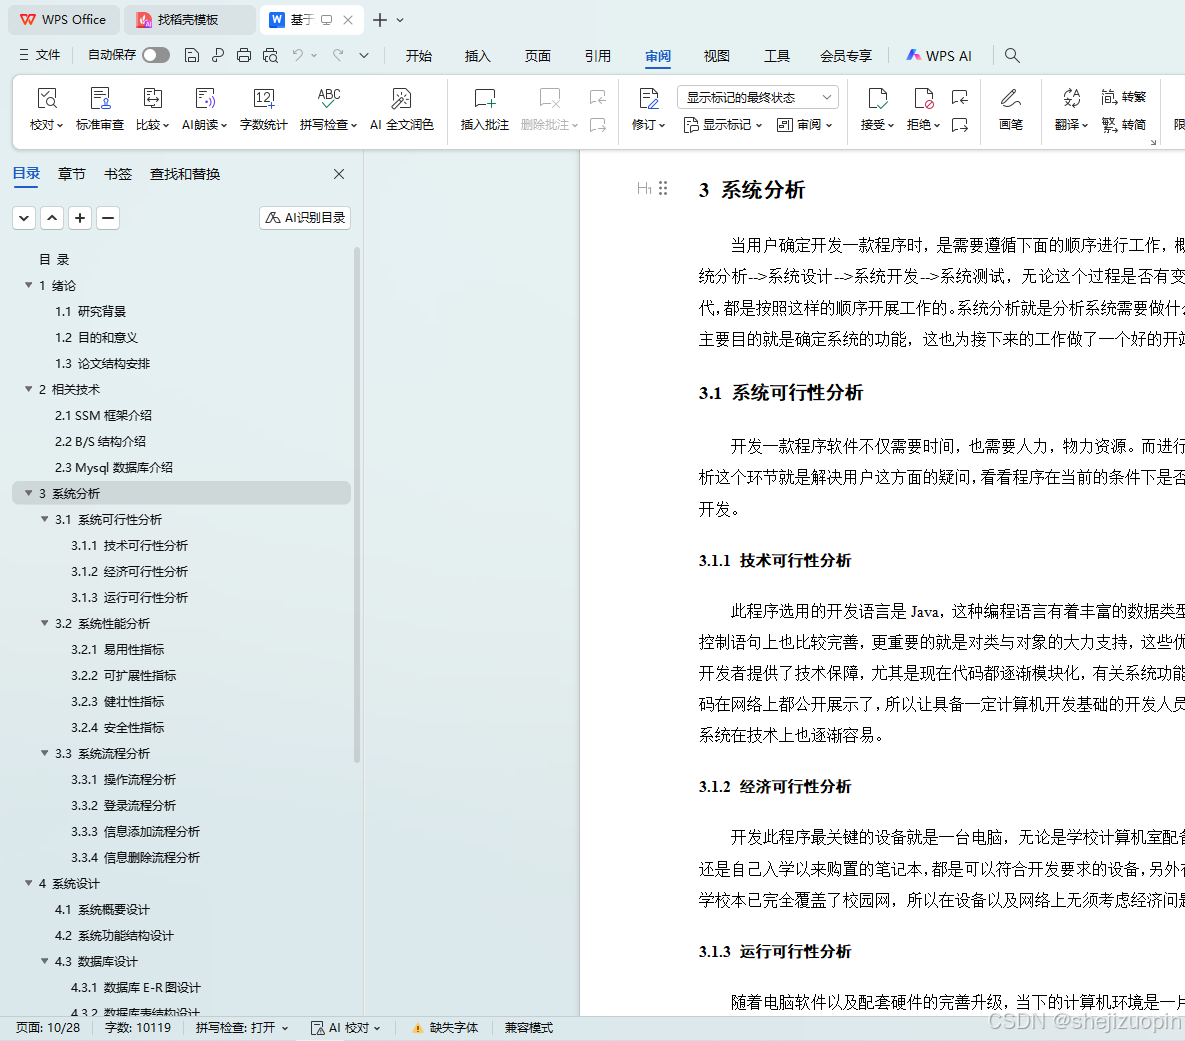Click the search magnifier icon

1012,55
